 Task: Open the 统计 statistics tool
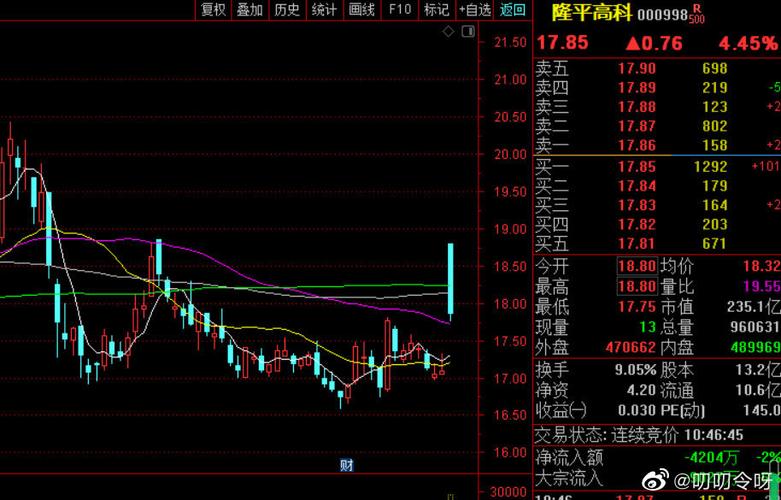(324, 9)
